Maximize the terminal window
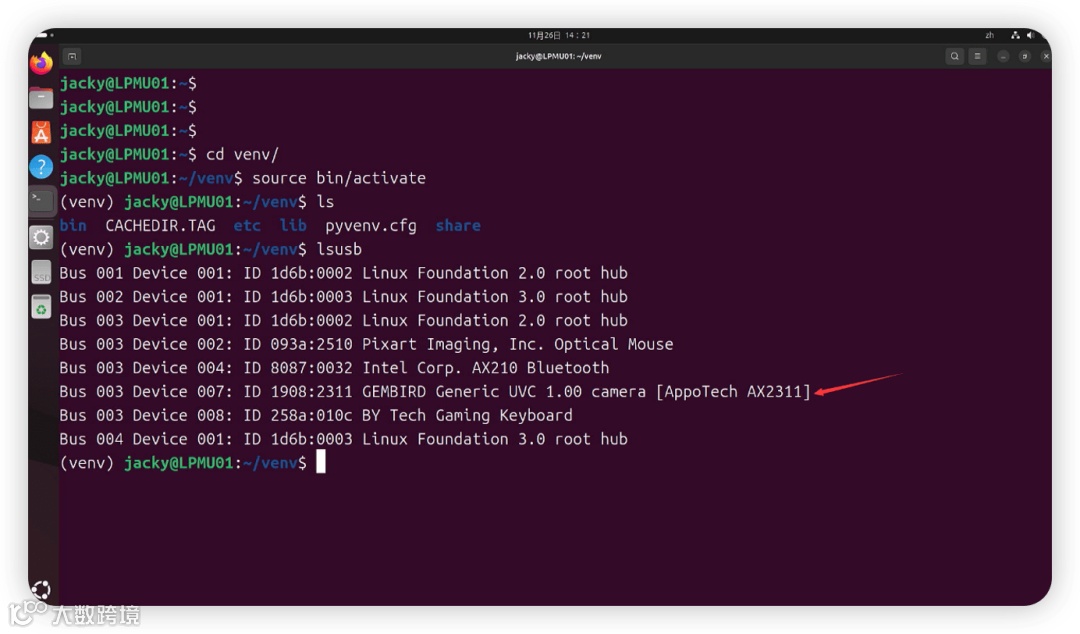This screenshot has height=634, width=1080. (x=1024, y=57)
